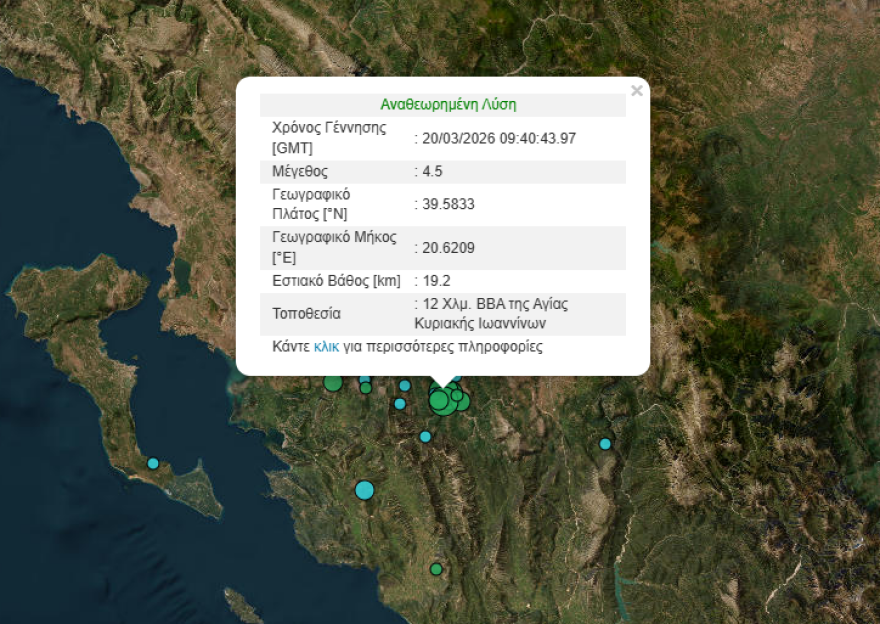The image size is (880, 624).
Task: Select small green marker right of large left green one
Action: pos(366,388)
